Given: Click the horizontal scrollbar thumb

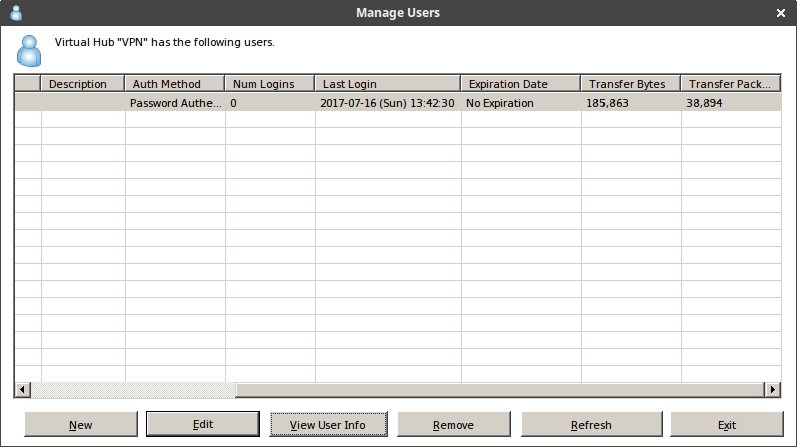Looking at the screenshot, I should pyautogui.click(x=500, y=390).
